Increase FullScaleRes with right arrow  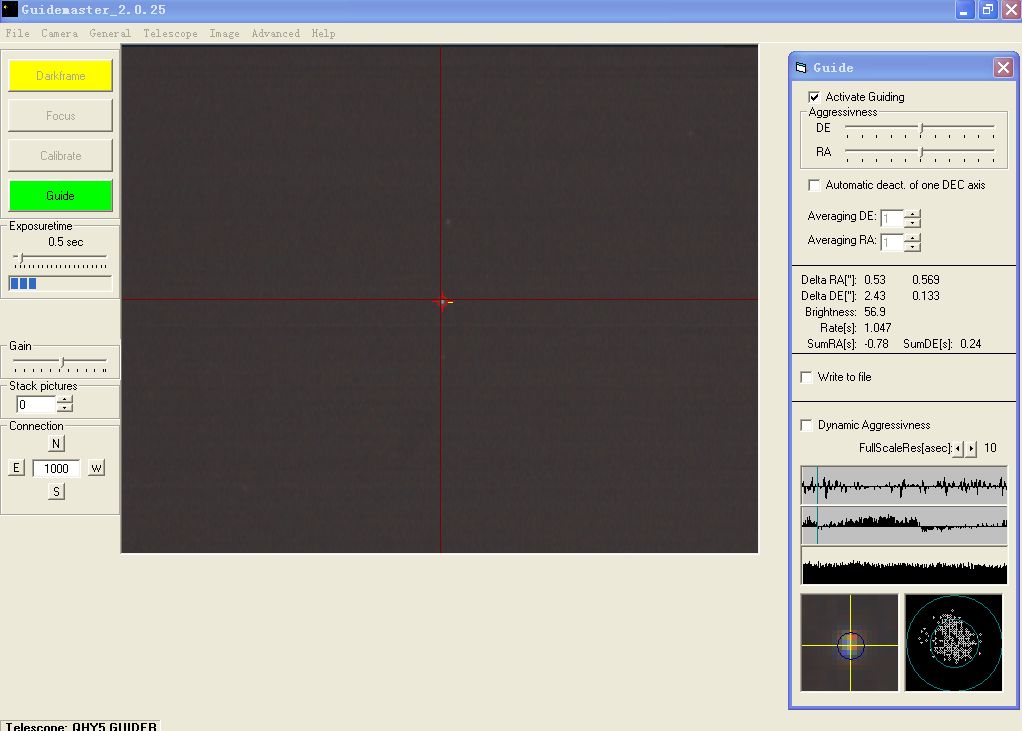point(971,449)
